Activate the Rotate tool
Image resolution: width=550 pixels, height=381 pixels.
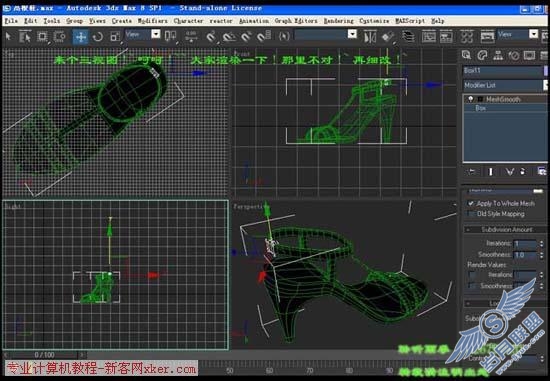coord(98,36)
